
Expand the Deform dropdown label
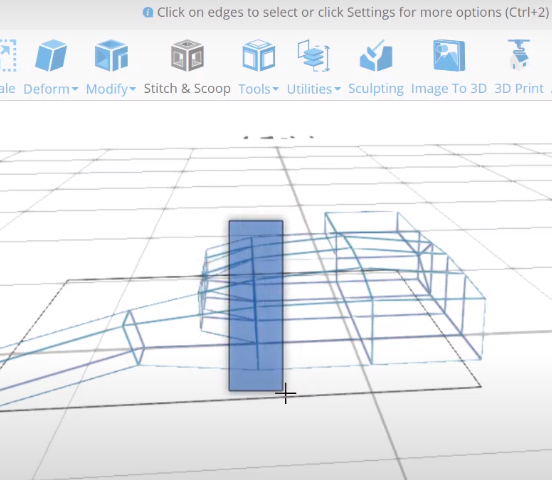[51, 89]
